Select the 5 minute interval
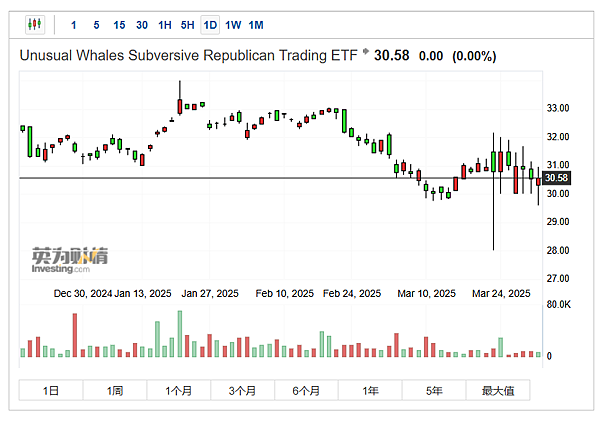 click(x=96, y=25)
